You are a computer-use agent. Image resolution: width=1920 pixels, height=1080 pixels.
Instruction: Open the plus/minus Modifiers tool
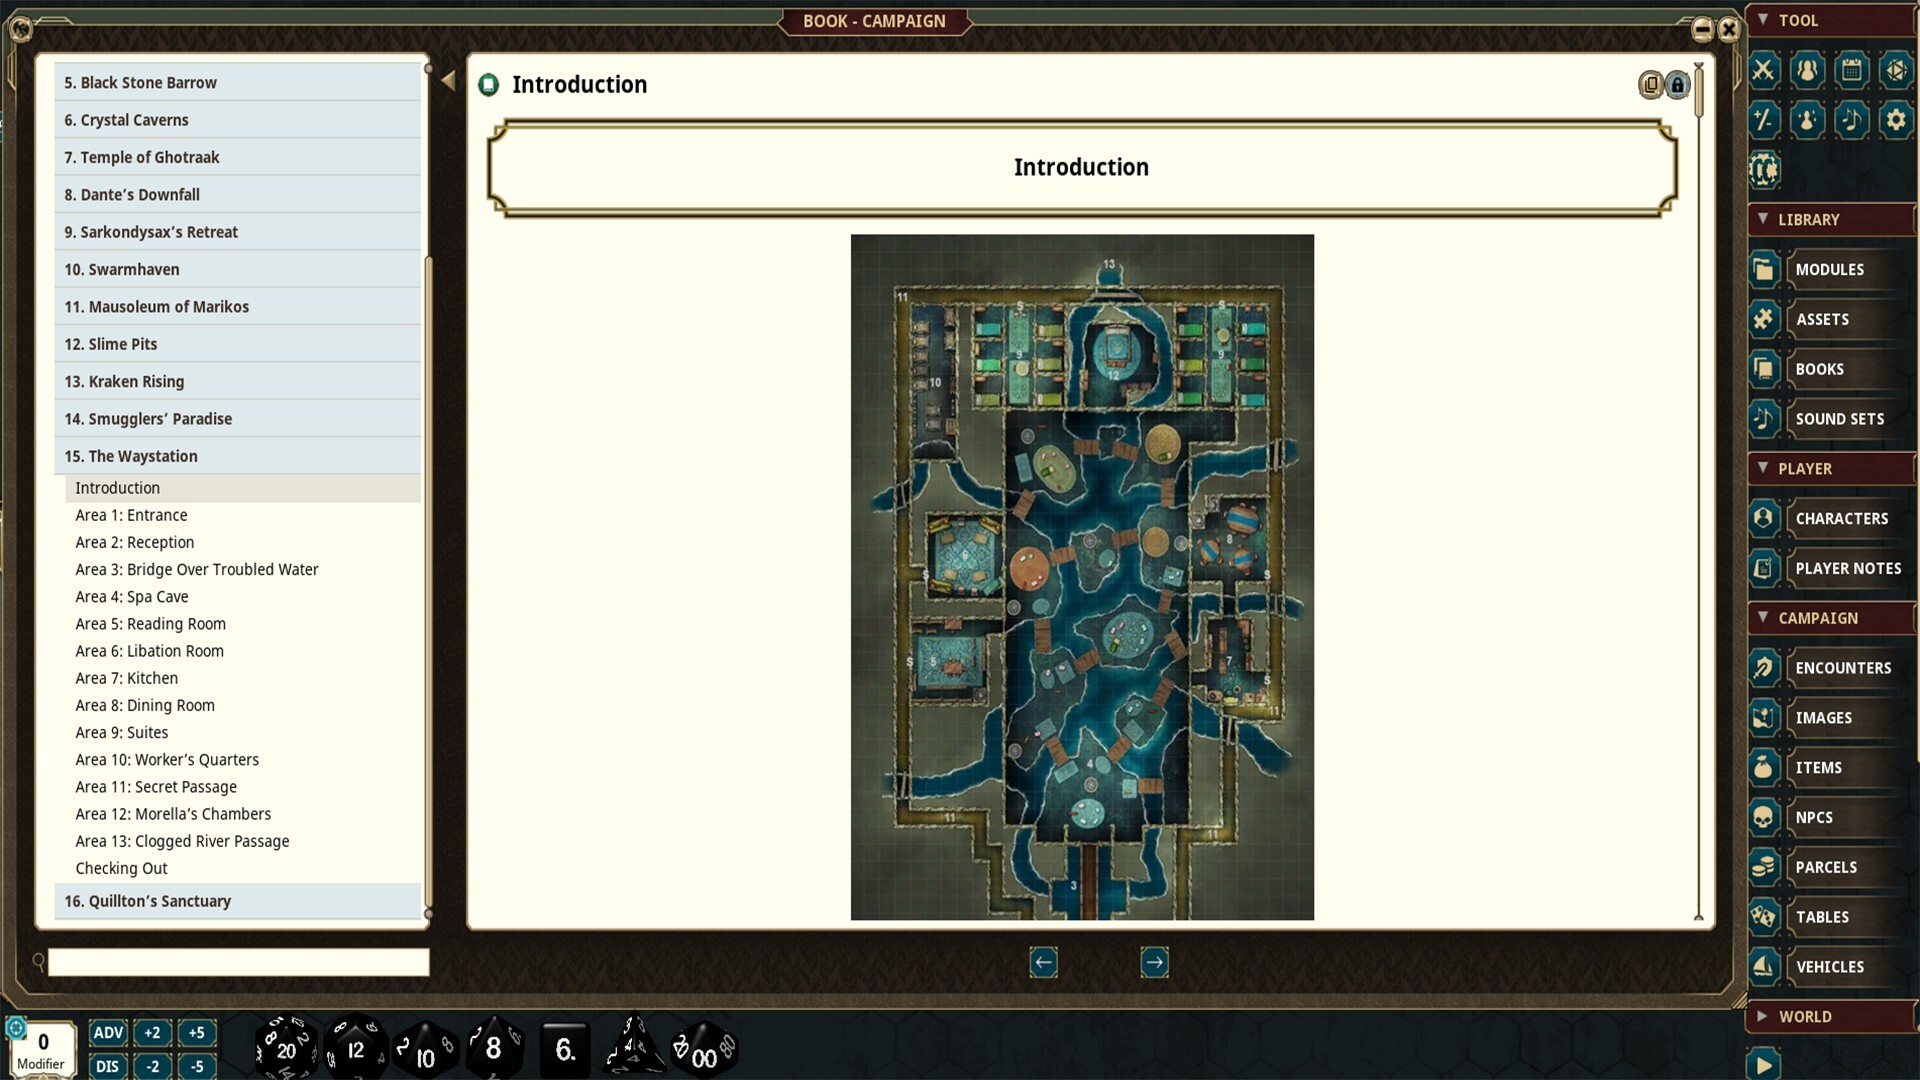(1764, 121)
